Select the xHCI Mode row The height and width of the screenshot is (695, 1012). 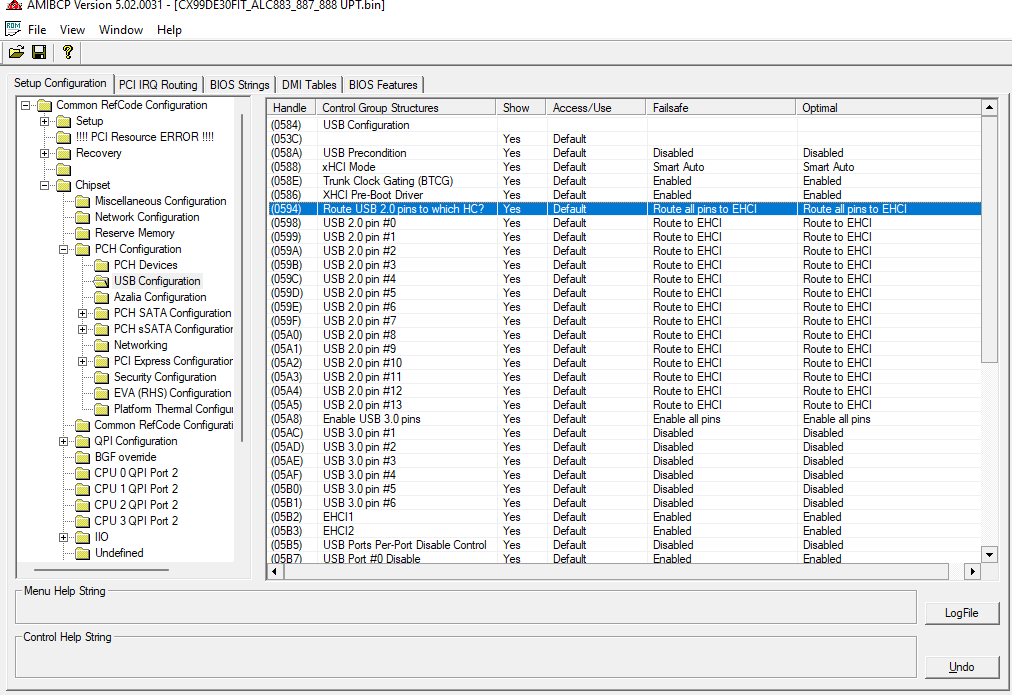click(624, 167)
